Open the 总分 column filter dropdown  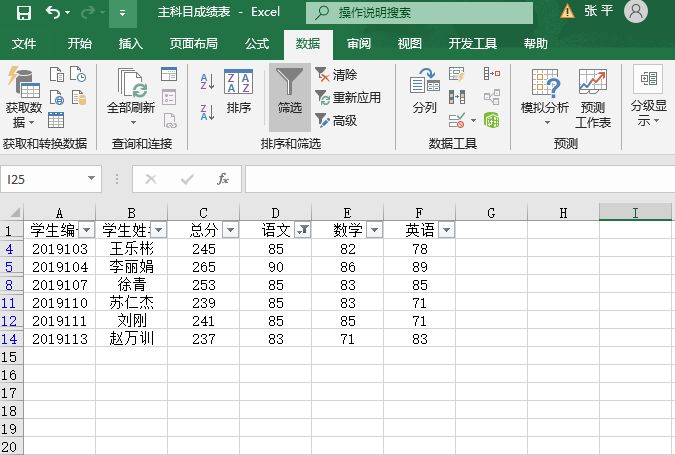pos(230,230)
